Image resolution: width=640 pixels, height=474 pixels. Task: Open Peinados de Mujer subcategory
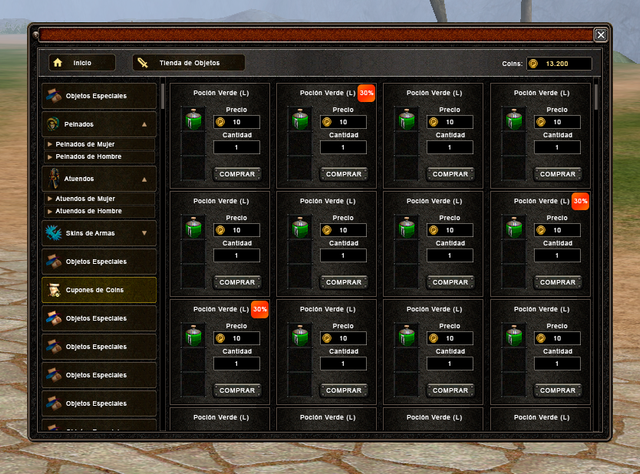point(85,144)
